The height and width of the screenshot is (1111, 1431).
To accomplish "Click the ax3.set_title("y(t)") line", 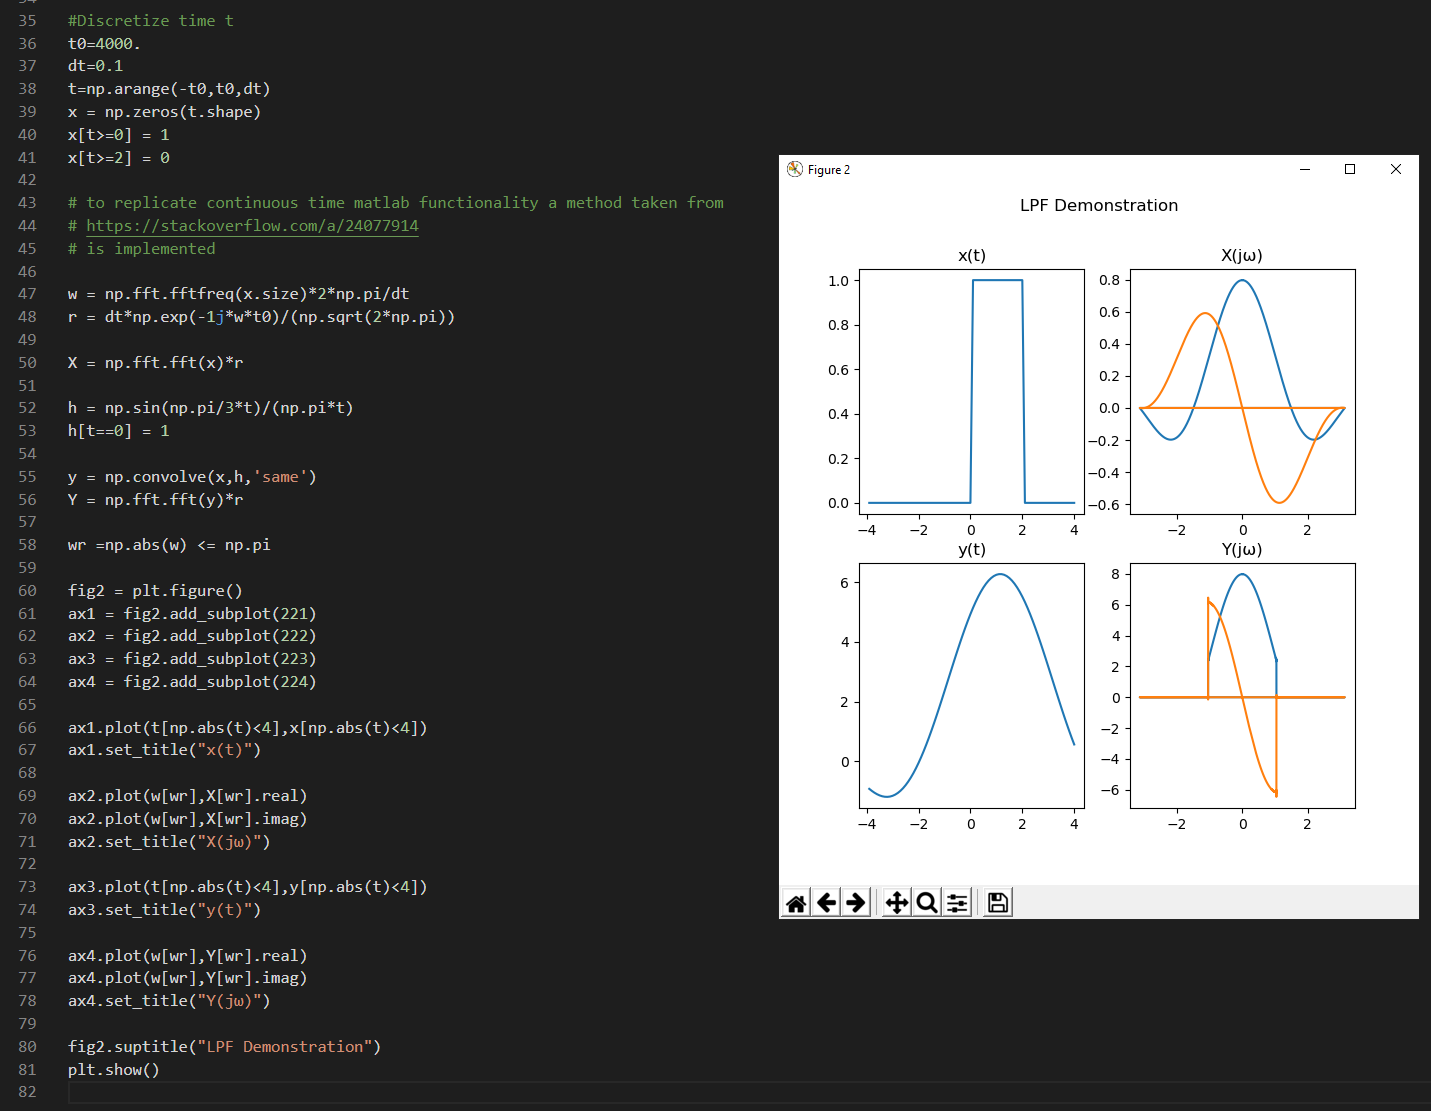I will coord(164,910).
